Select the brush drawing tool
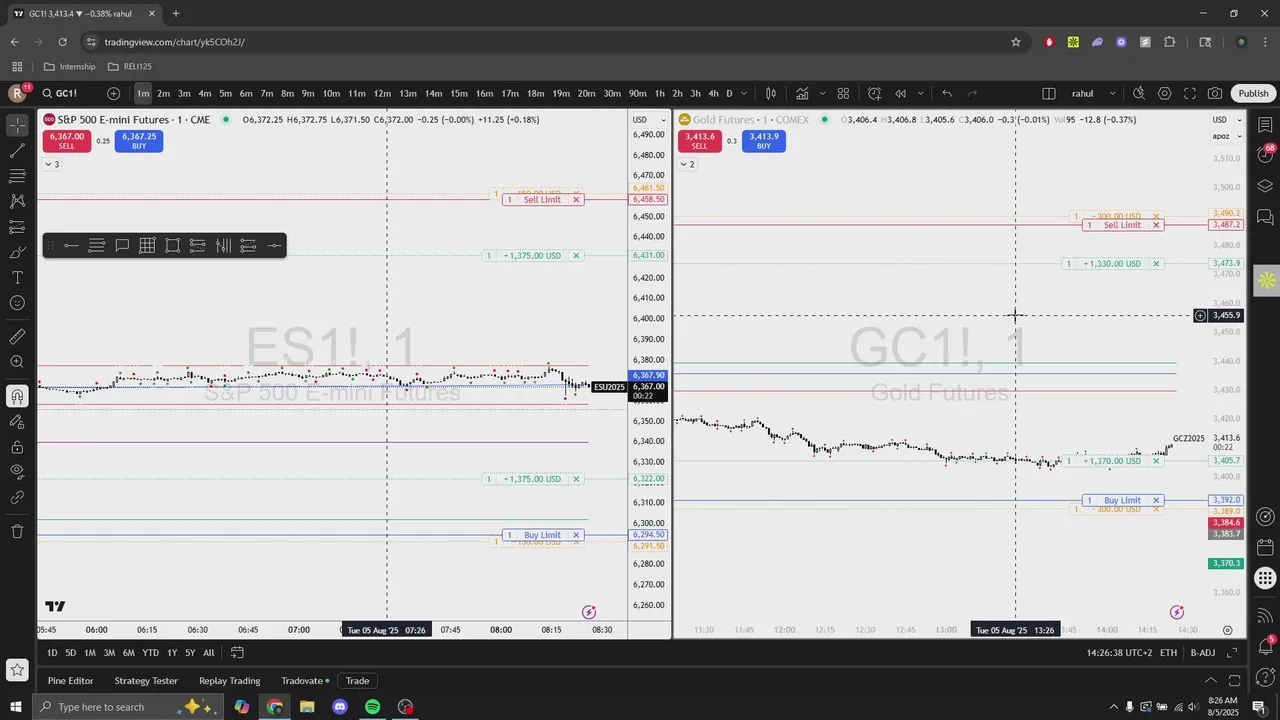This screenshot has width=1280, height=720. 17,252
